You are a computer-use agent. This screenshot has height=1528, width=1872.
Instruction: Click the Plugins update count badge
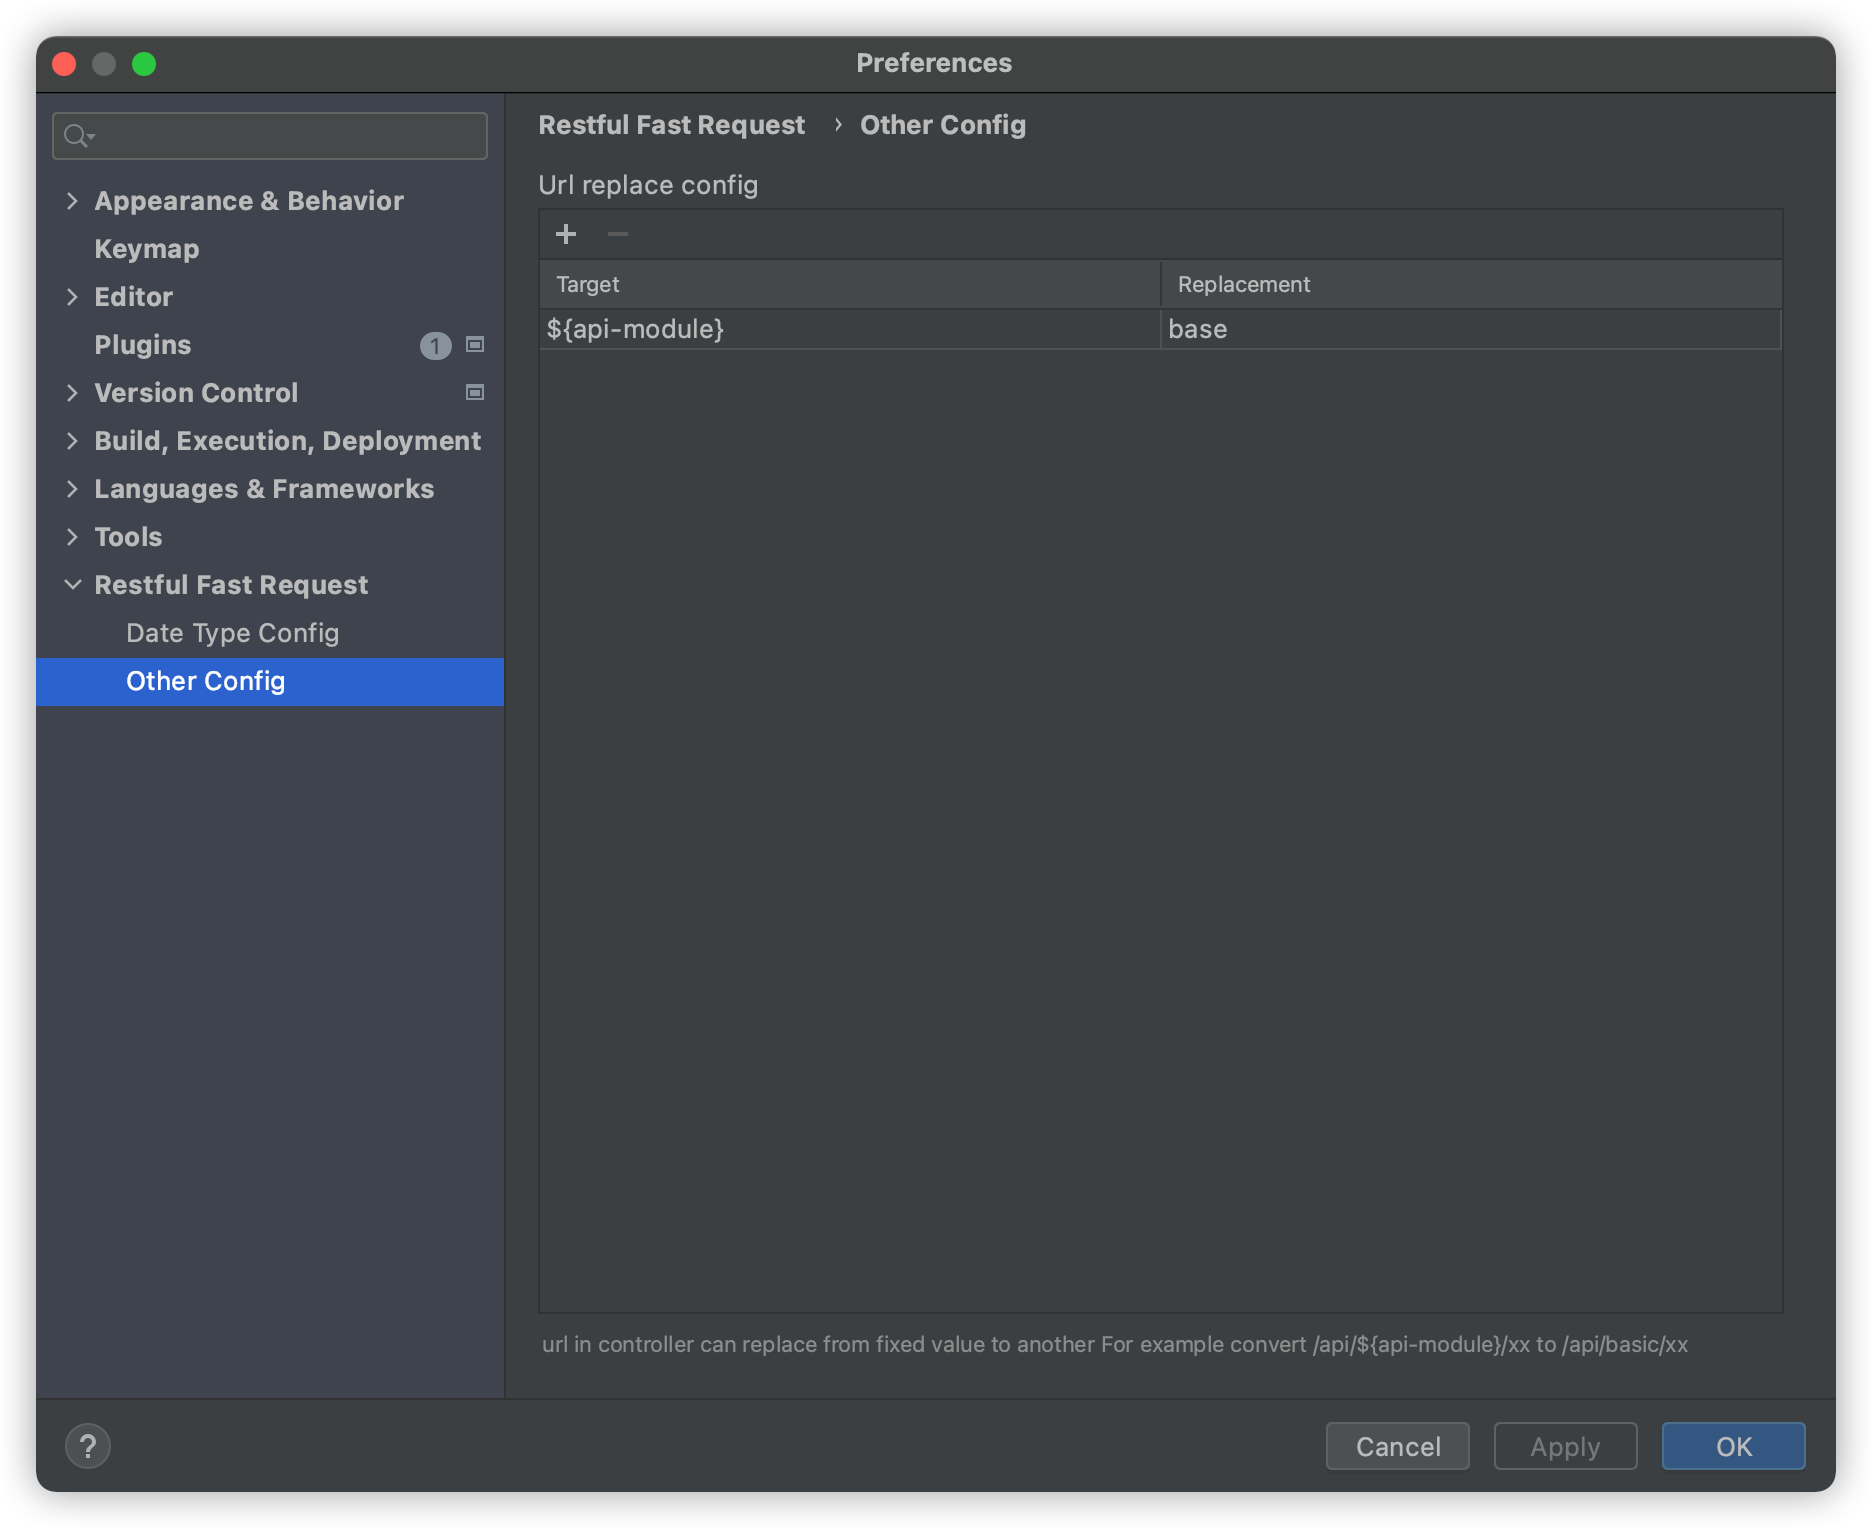tap(435, 346)
